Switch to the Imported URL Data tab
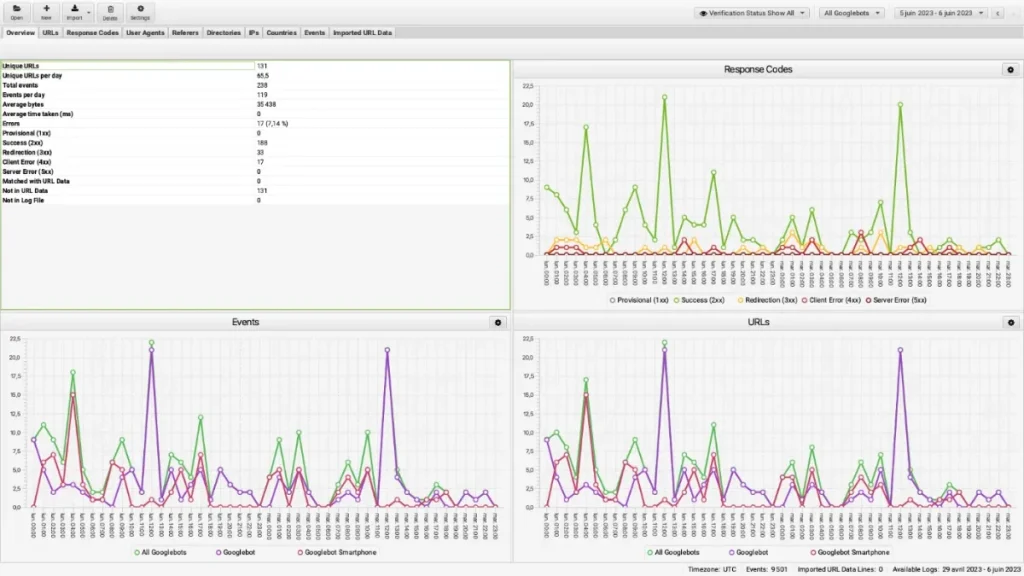 tap(362, 33)
